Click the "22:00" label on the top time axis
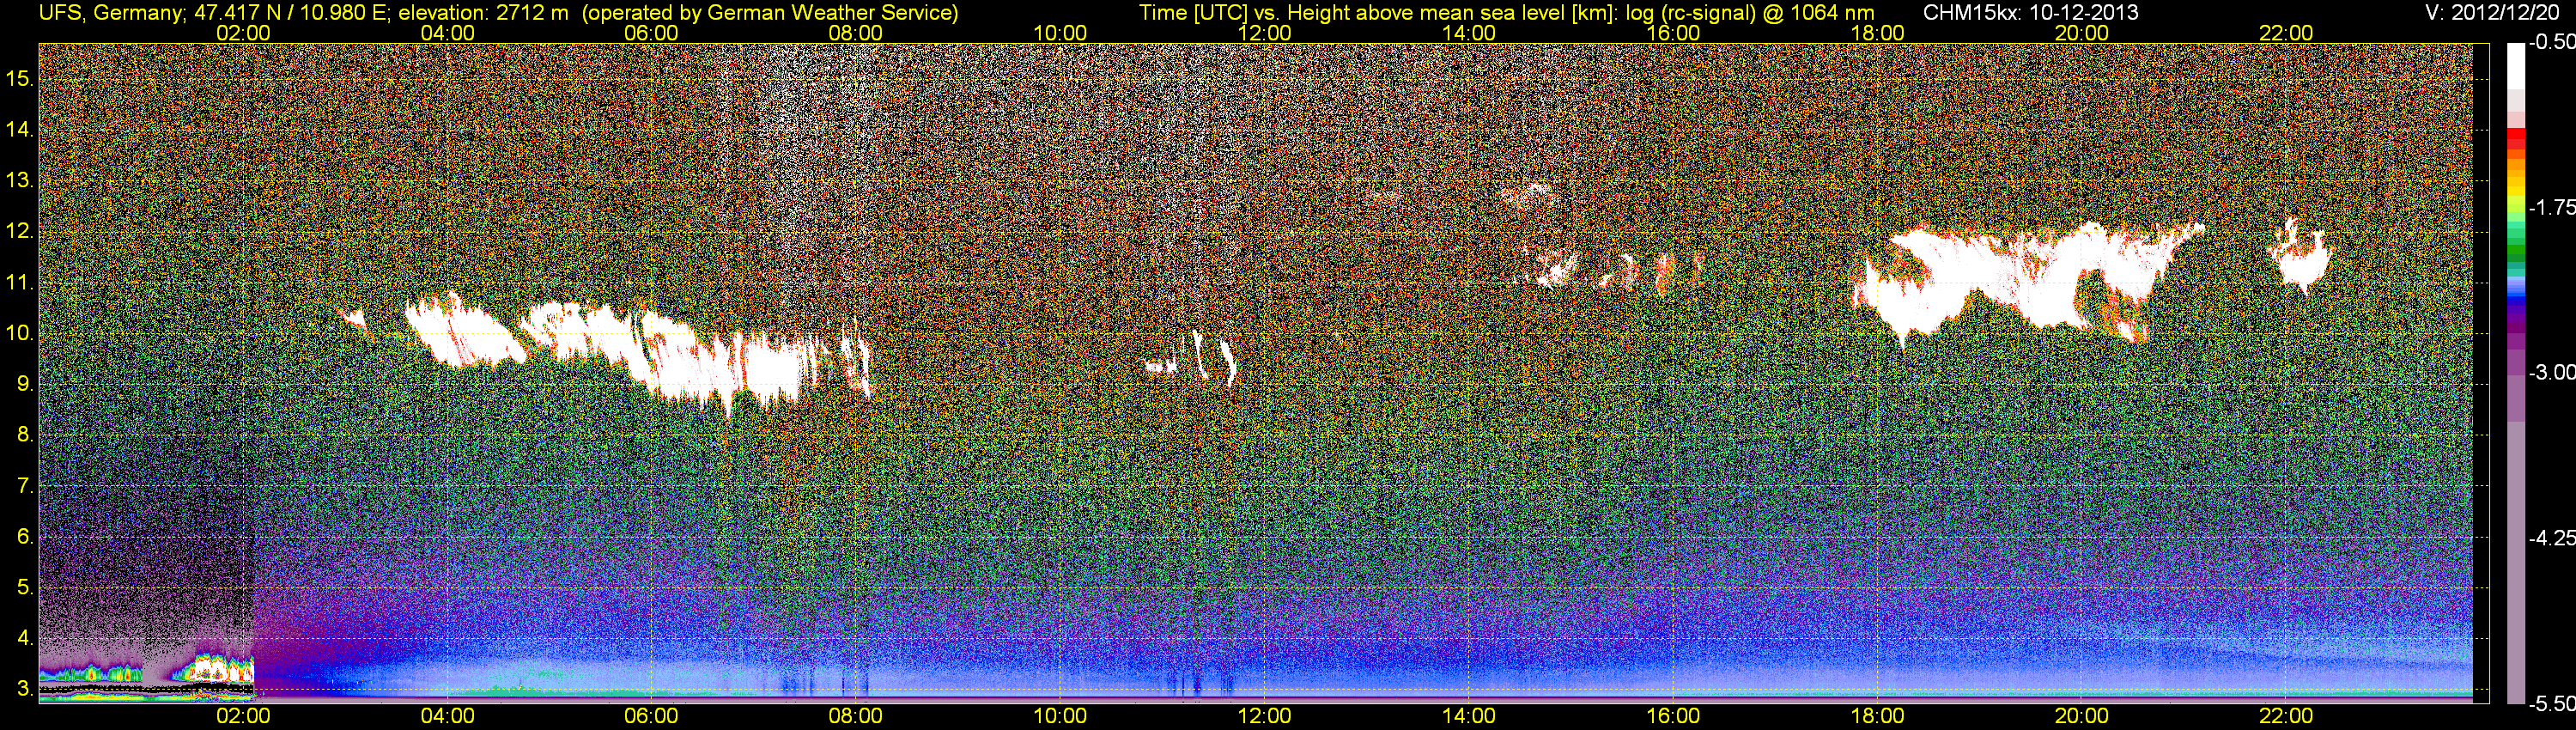The width and height of the screenshot is (2576, 730). [x=2286, y=33]
